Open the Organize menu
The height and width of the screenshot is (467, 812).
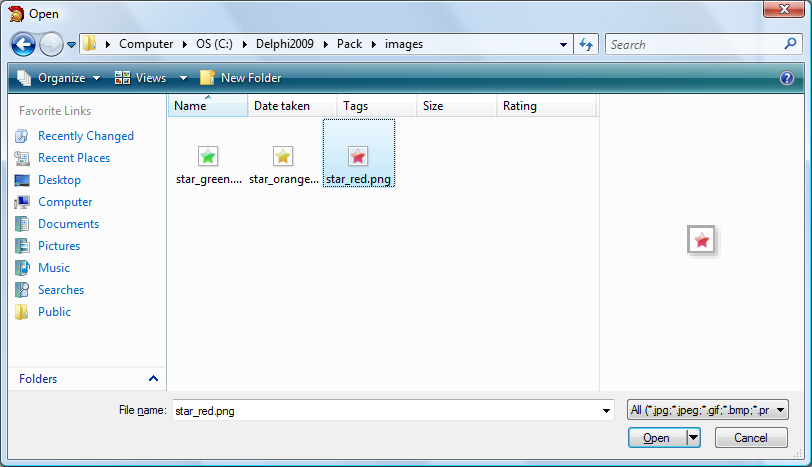coord(59,78)
